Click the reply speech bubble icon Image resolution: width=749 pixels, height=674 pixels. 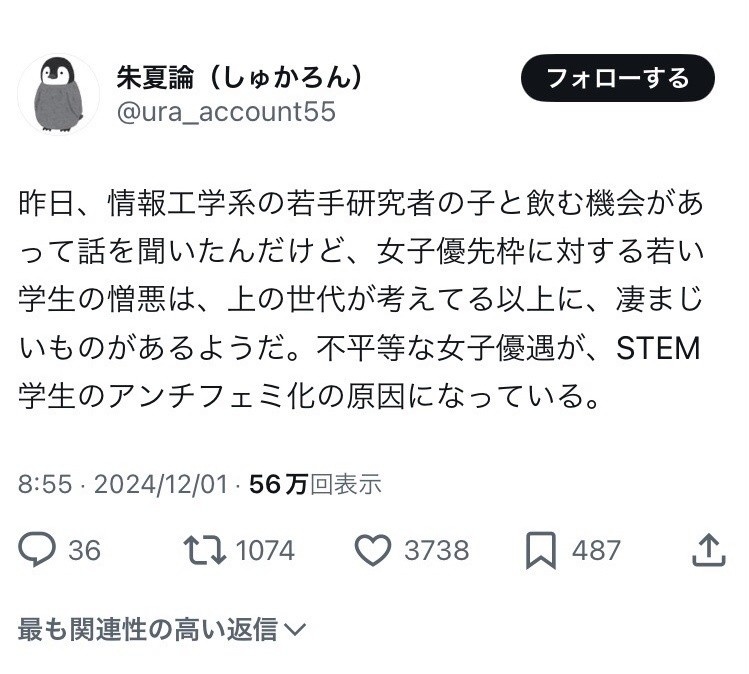point(37,549)
